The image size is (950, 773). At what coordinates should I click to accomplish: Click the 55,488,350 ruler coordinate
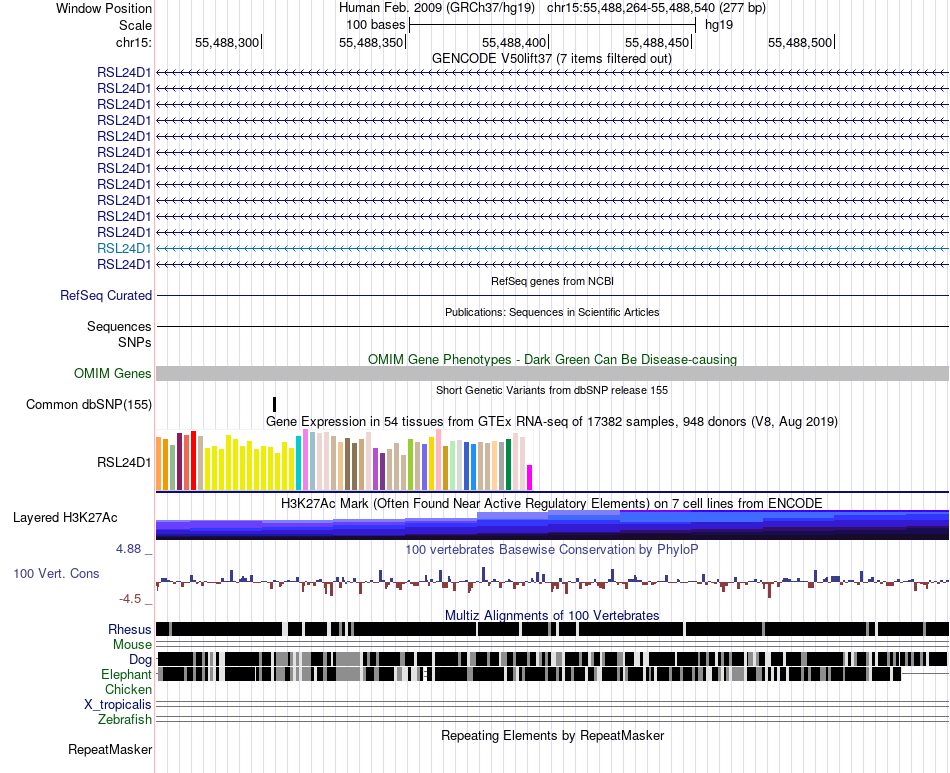pyautogui.click(x=370, y=42)
